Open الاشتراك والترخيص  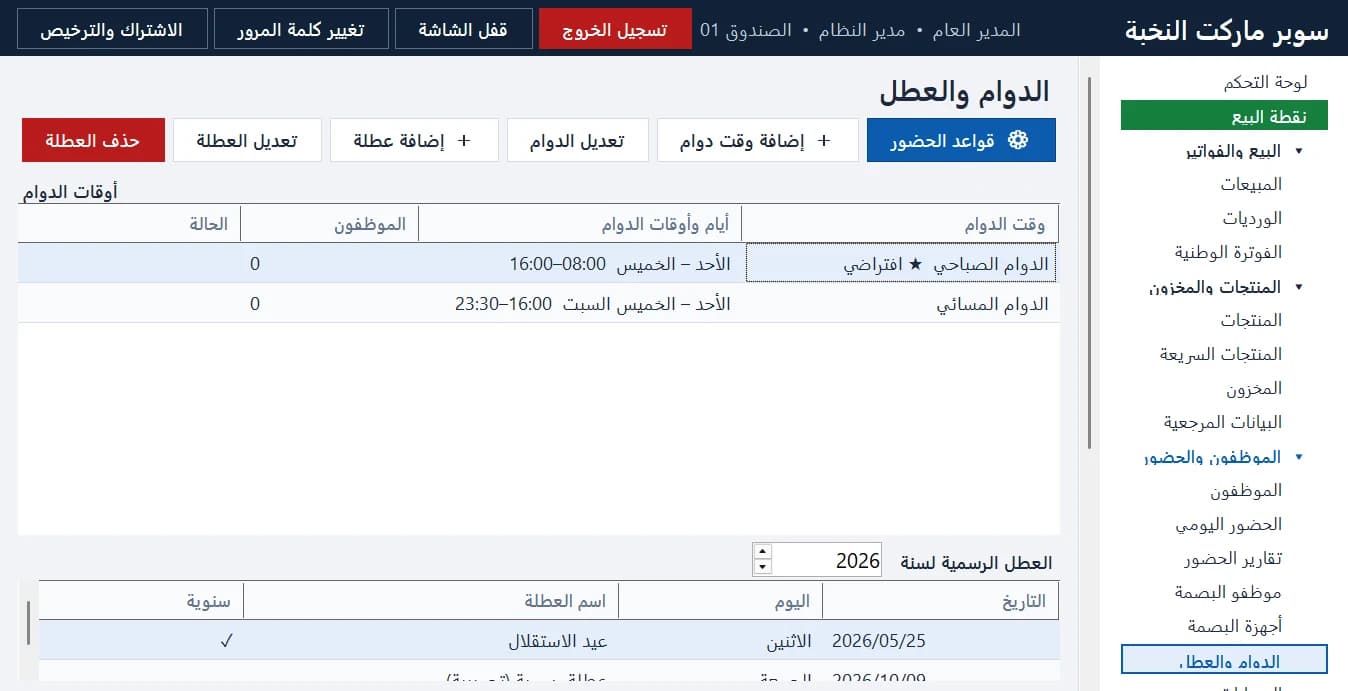tap(112, 29)
